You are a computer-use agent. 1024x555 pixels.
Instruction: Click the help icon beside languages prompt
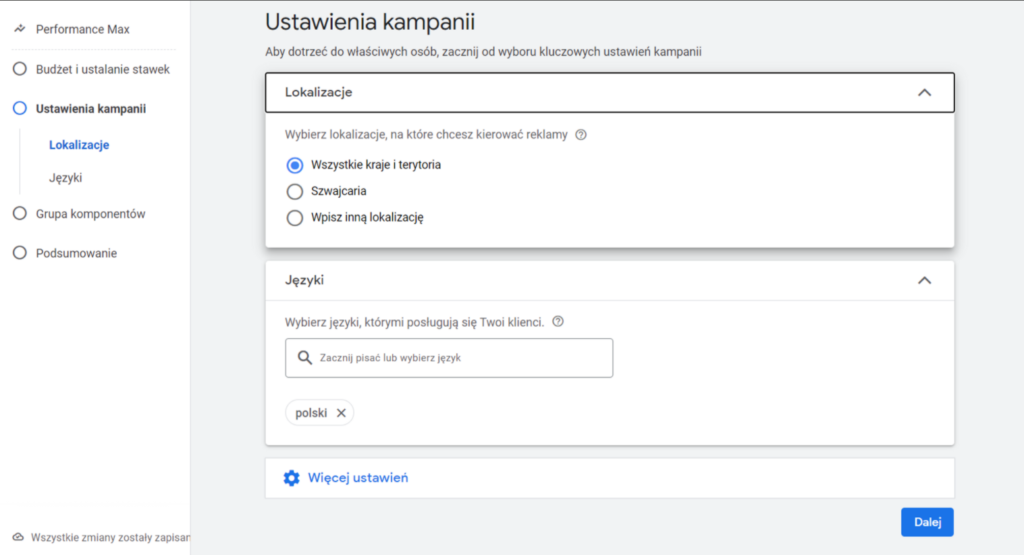pyautogui.click(x=558, y=322)
